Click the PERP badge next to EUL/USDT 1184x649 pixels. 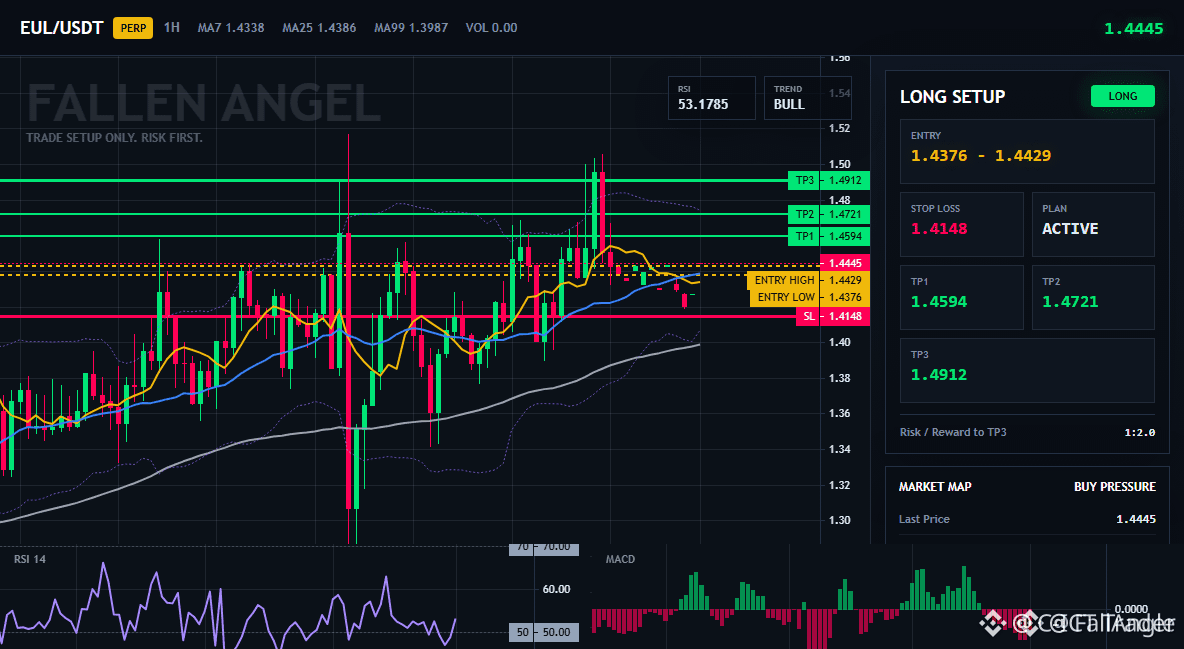[x=133, y=28]
